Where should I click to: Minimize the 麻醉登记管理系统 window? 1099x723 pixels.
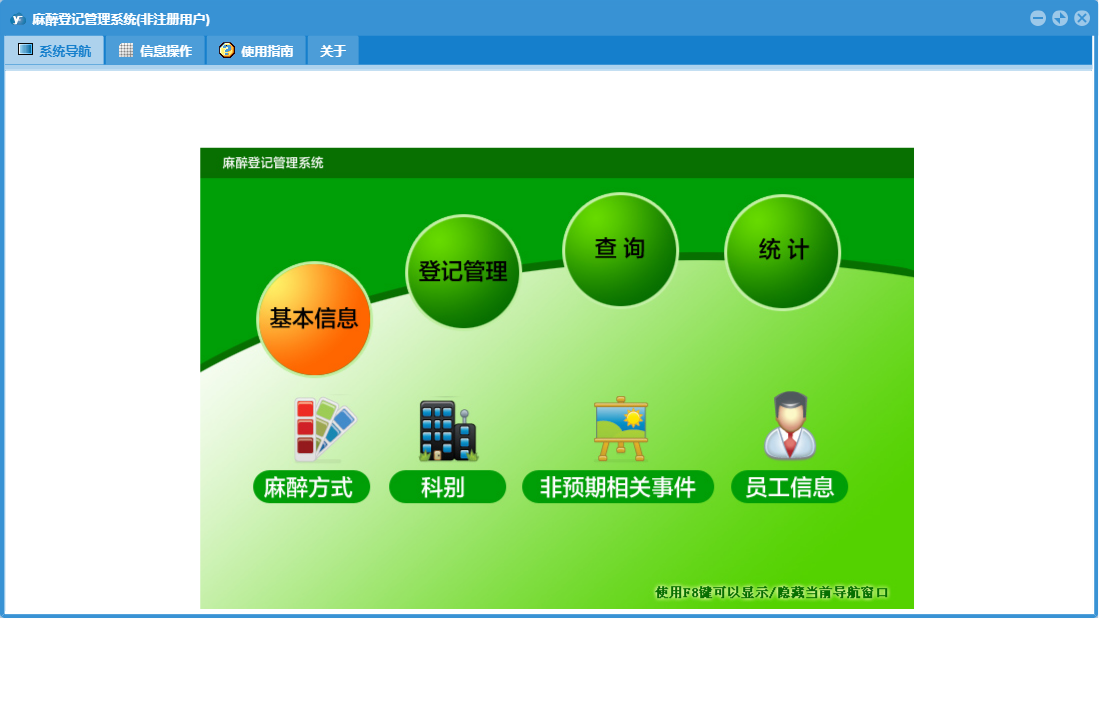(x=1038, y=18)
